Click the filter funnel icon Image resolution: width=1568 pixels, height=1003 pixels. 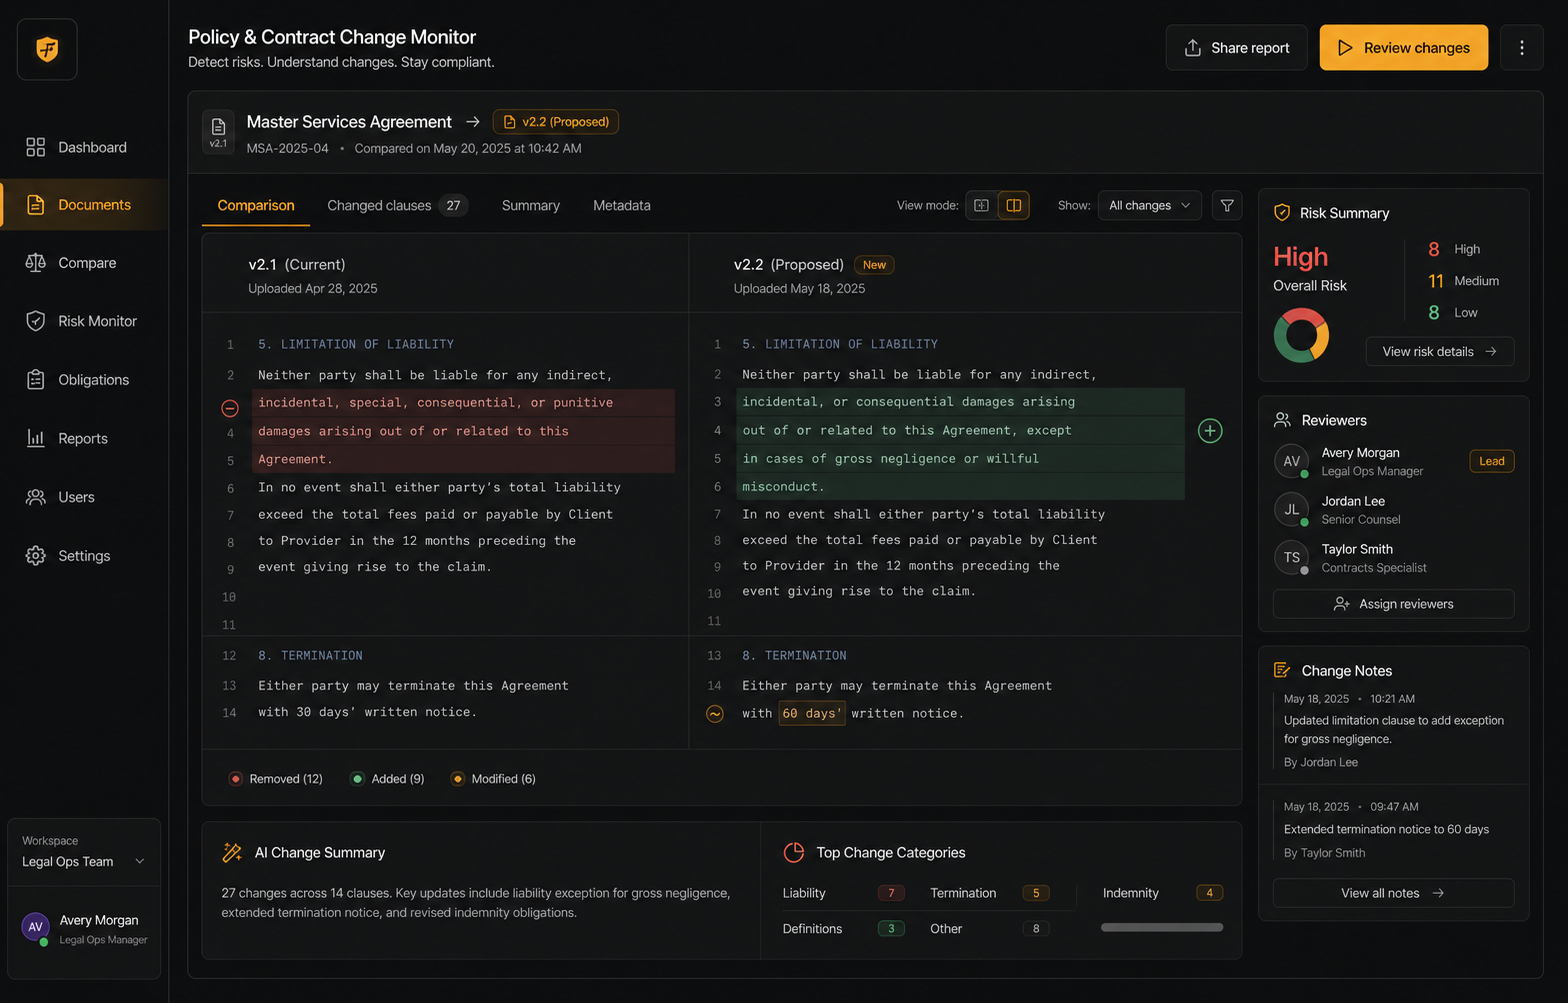(1226, 205)
